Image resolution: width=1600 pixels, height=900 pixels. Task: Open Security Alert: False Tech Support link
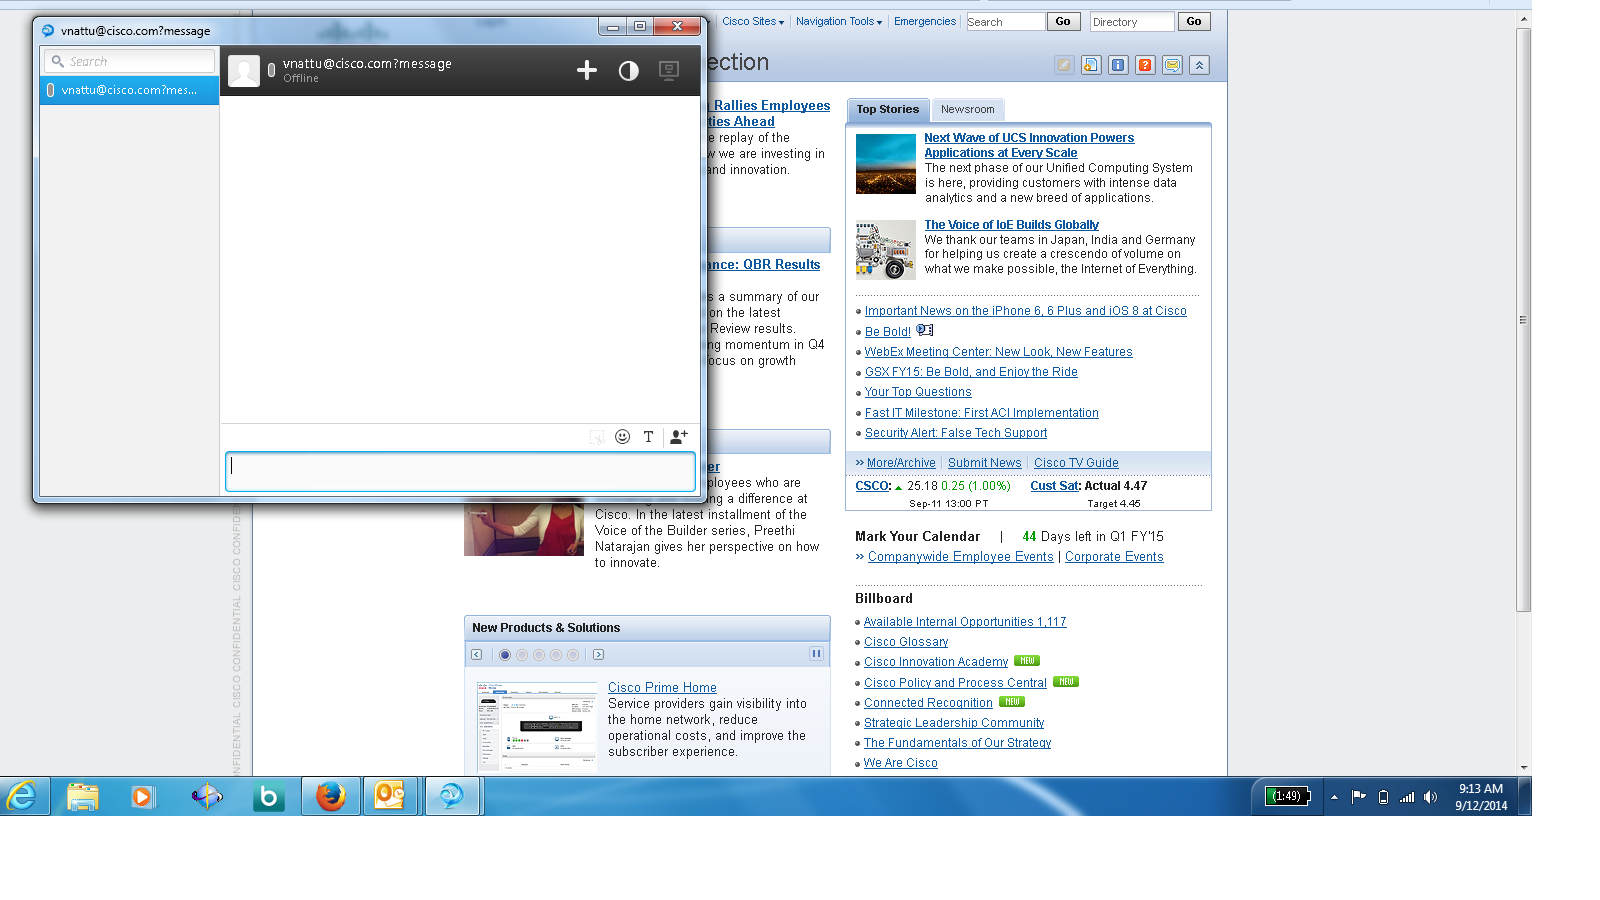(x=955, y=433)
